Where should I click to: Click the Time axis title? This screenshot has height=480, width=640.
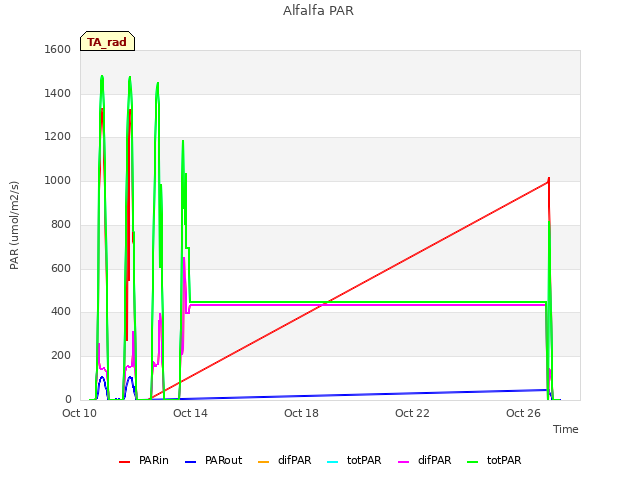click(566, 429)
